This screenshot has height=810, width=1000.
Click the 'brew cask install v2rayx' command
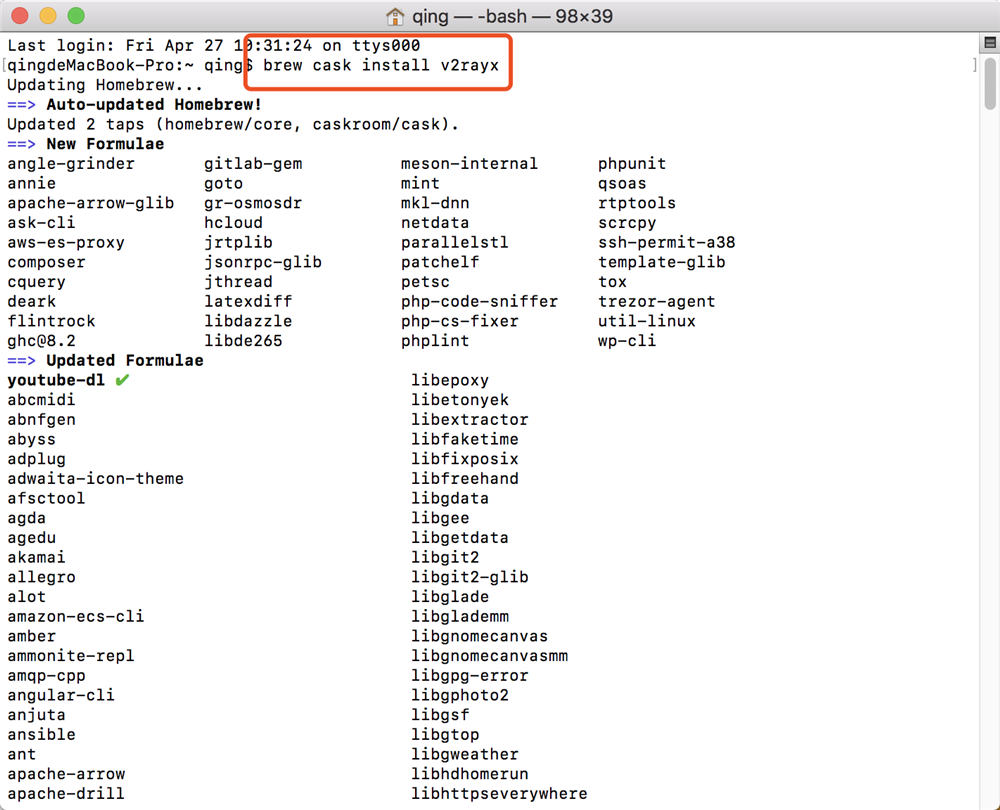coord(381,65)
